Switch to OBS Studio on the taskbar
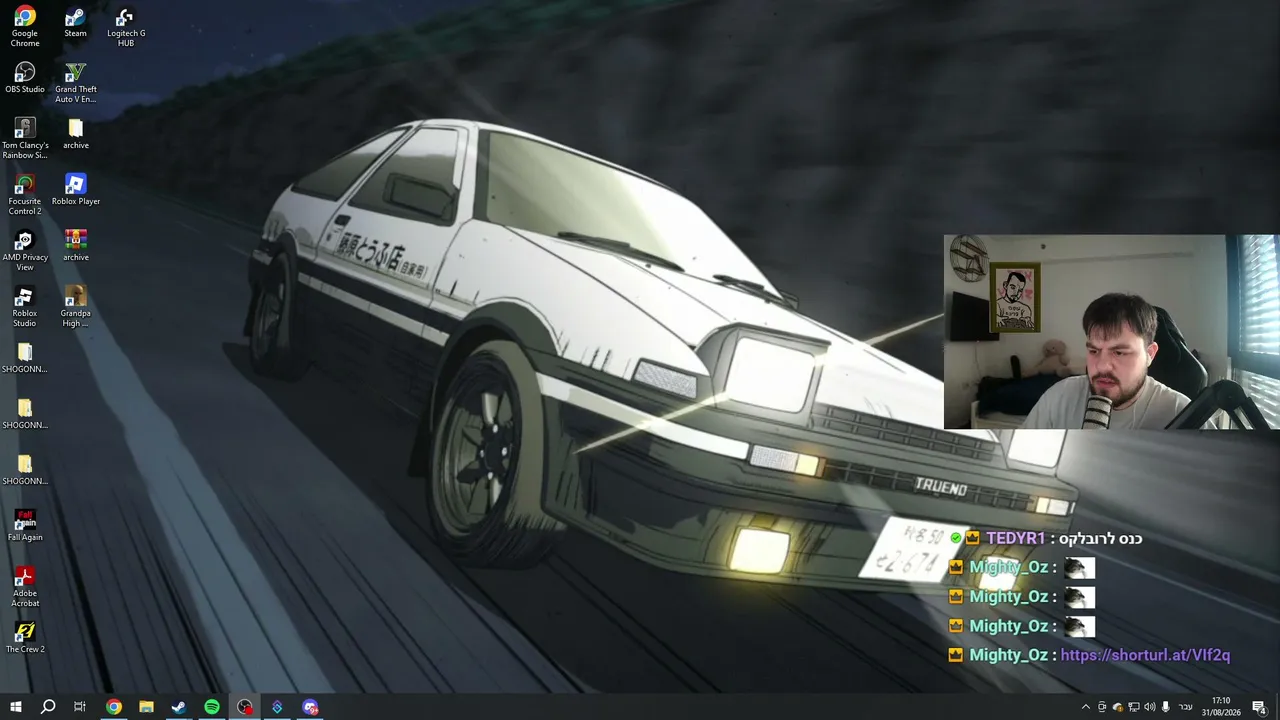The width and height of the screenshot is (1280, 720). tap(245, 707)
